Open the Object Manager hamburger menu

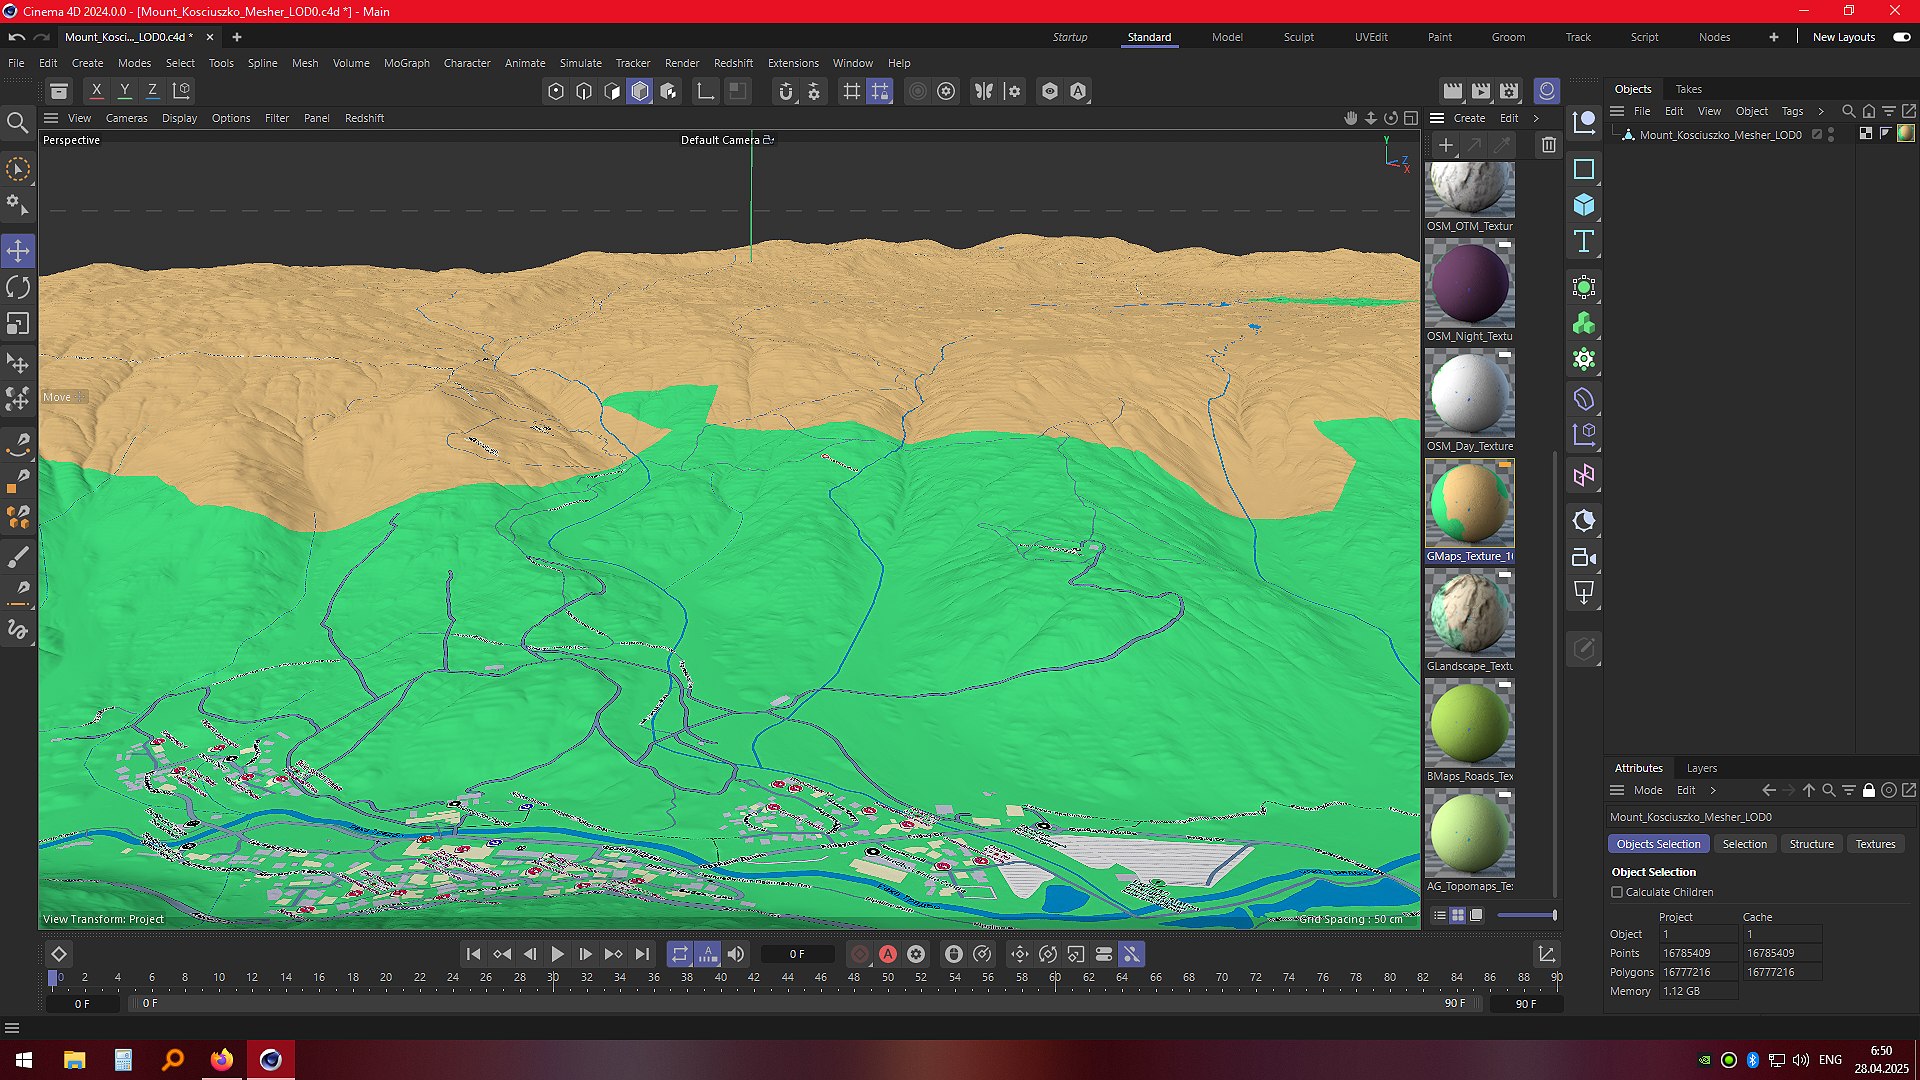(1617, 111)
